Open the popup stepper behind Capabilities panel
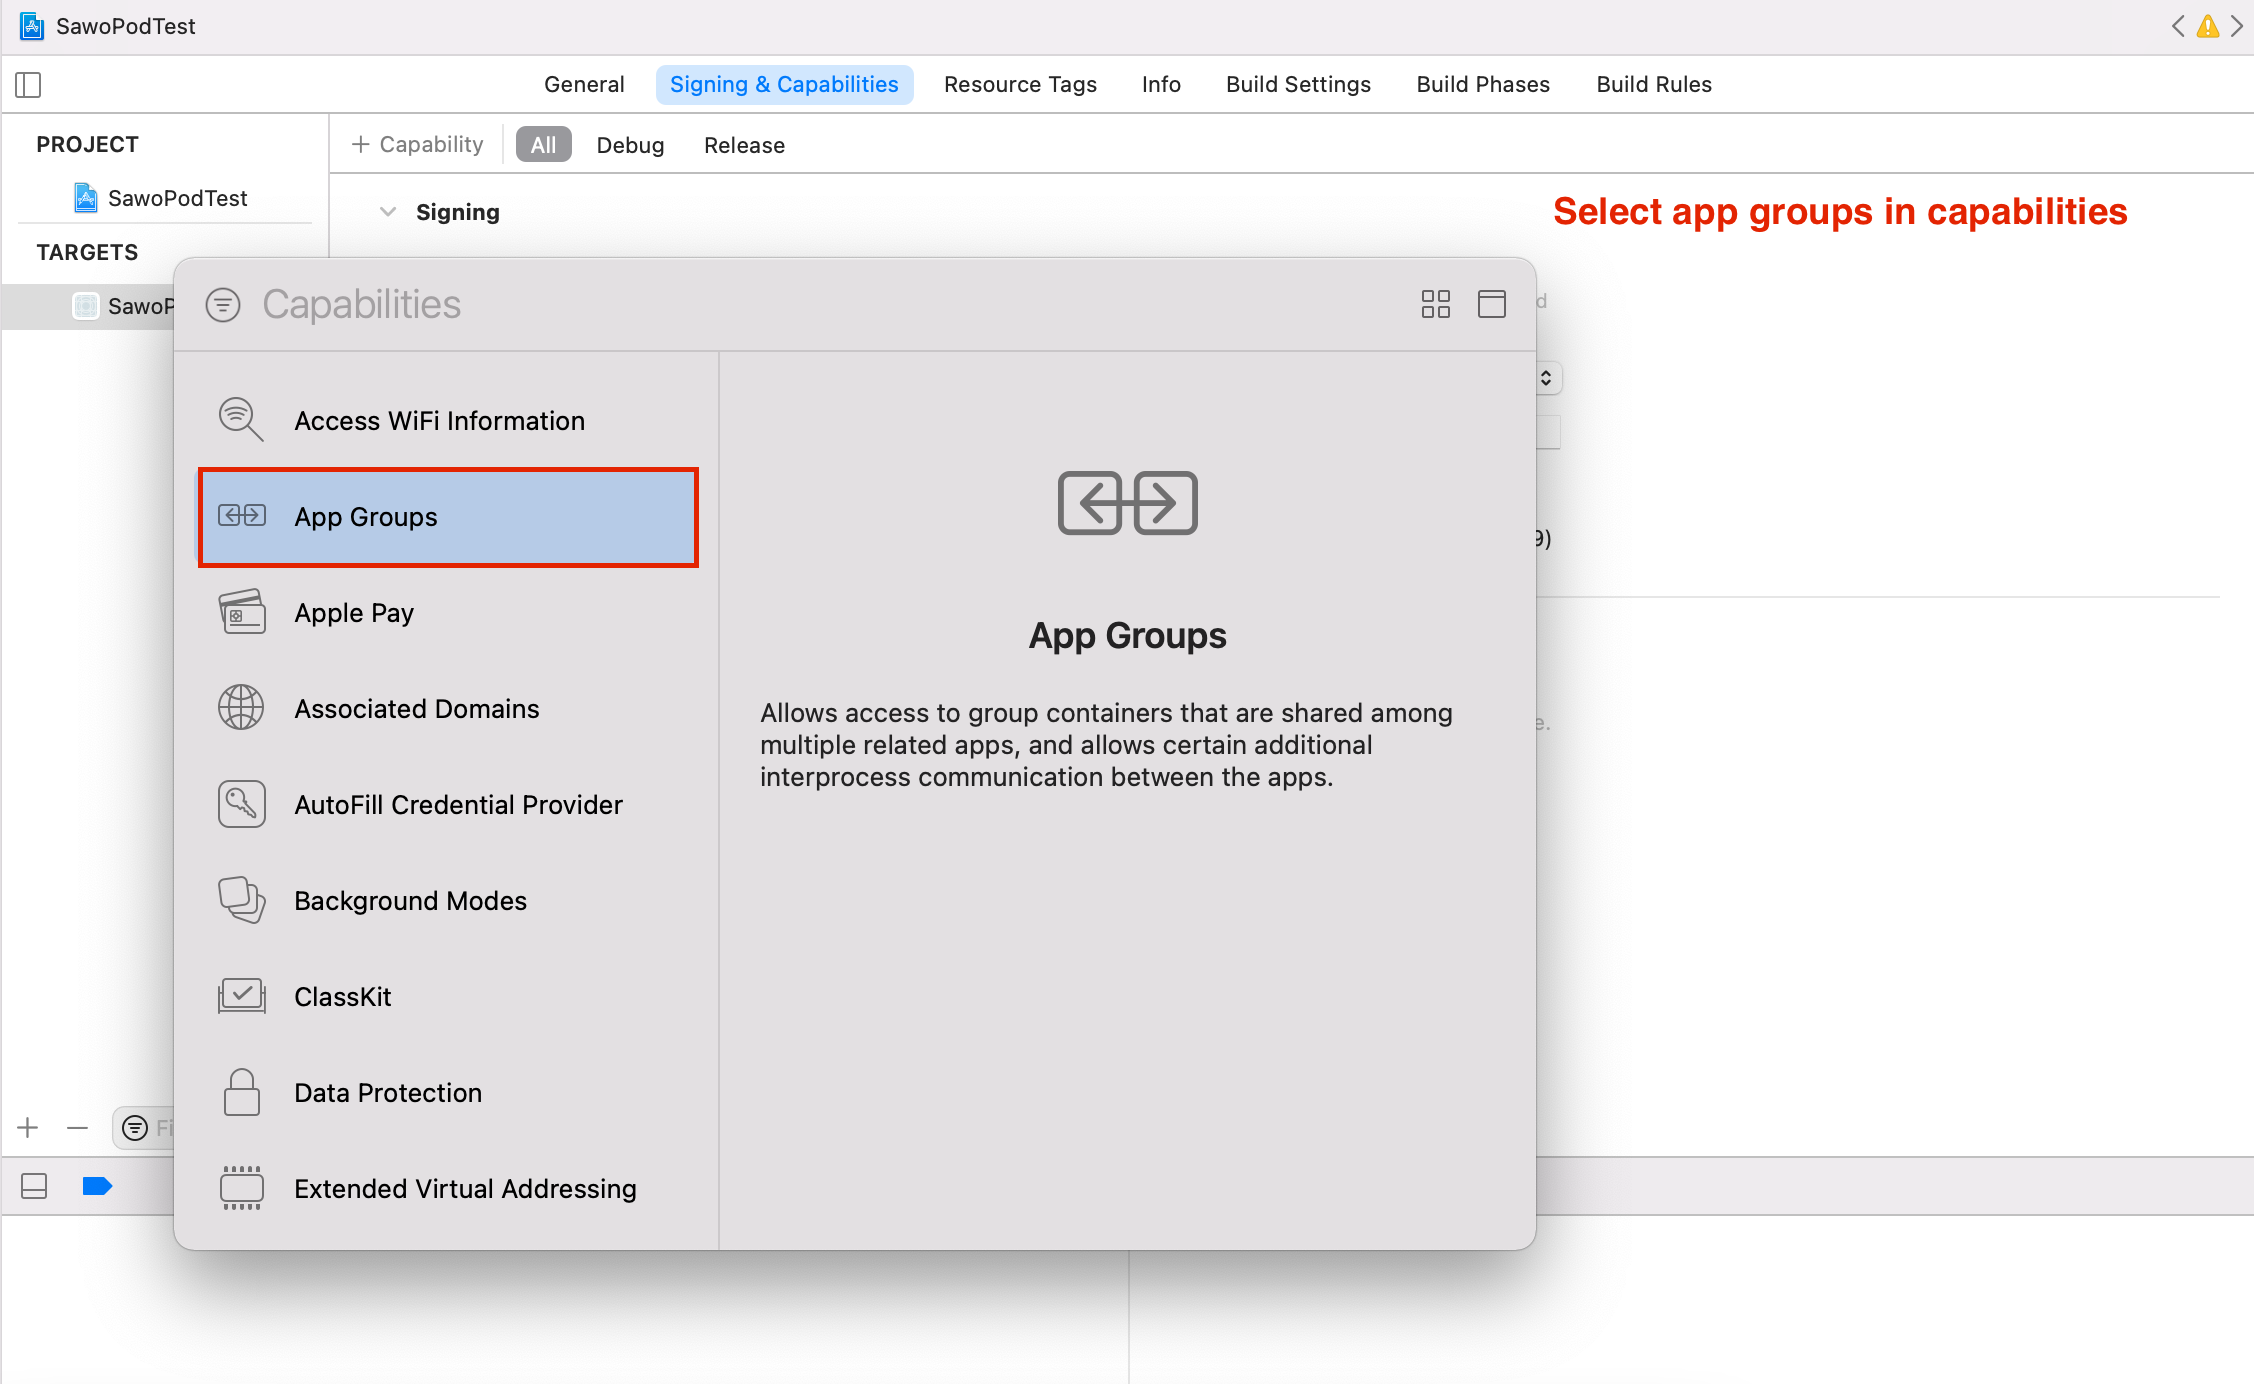2254x1384 pixels. pyautogui.click(x=1546, y=378)
